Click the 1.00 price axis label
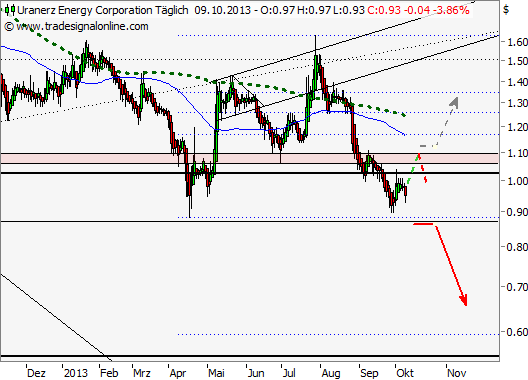 [x=517, y=181]
